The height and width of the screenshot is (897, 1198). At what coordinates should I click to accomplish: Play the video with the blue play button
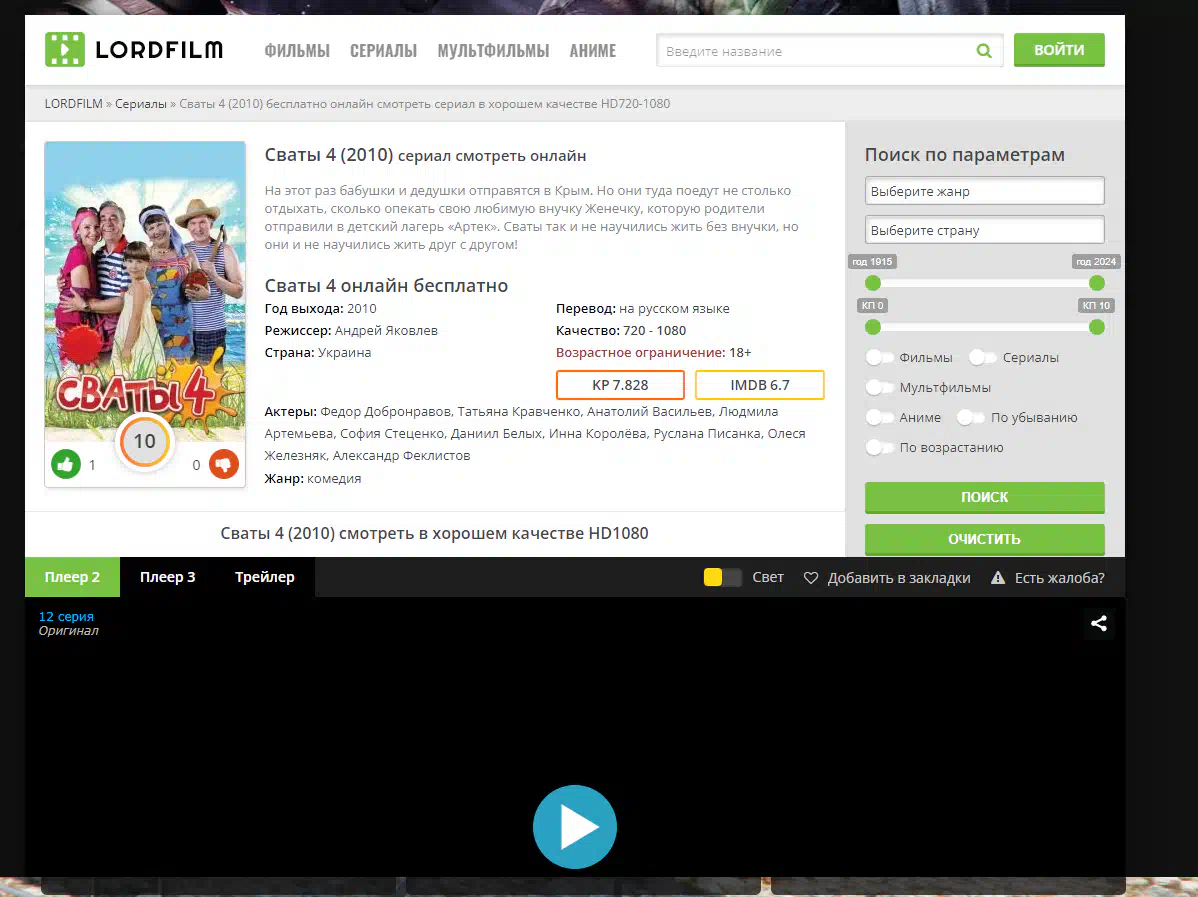click(575, 827)
